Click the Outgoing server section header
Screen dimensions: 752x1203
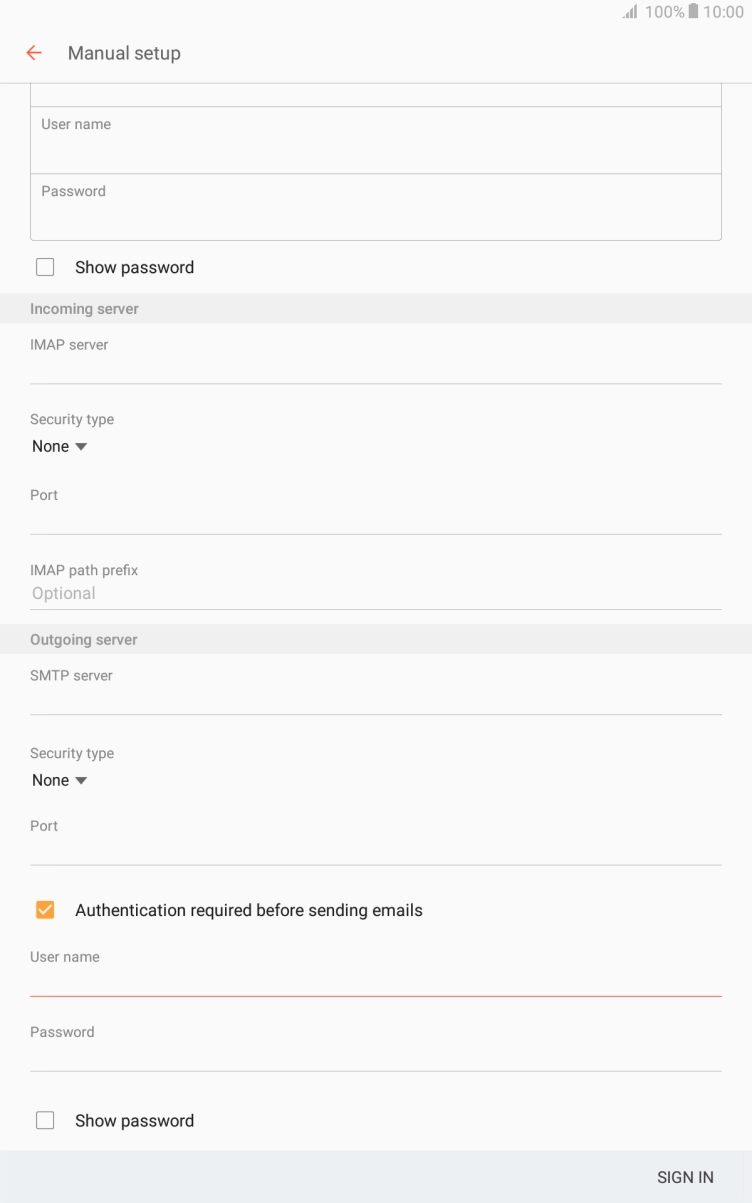pos(84,639)
